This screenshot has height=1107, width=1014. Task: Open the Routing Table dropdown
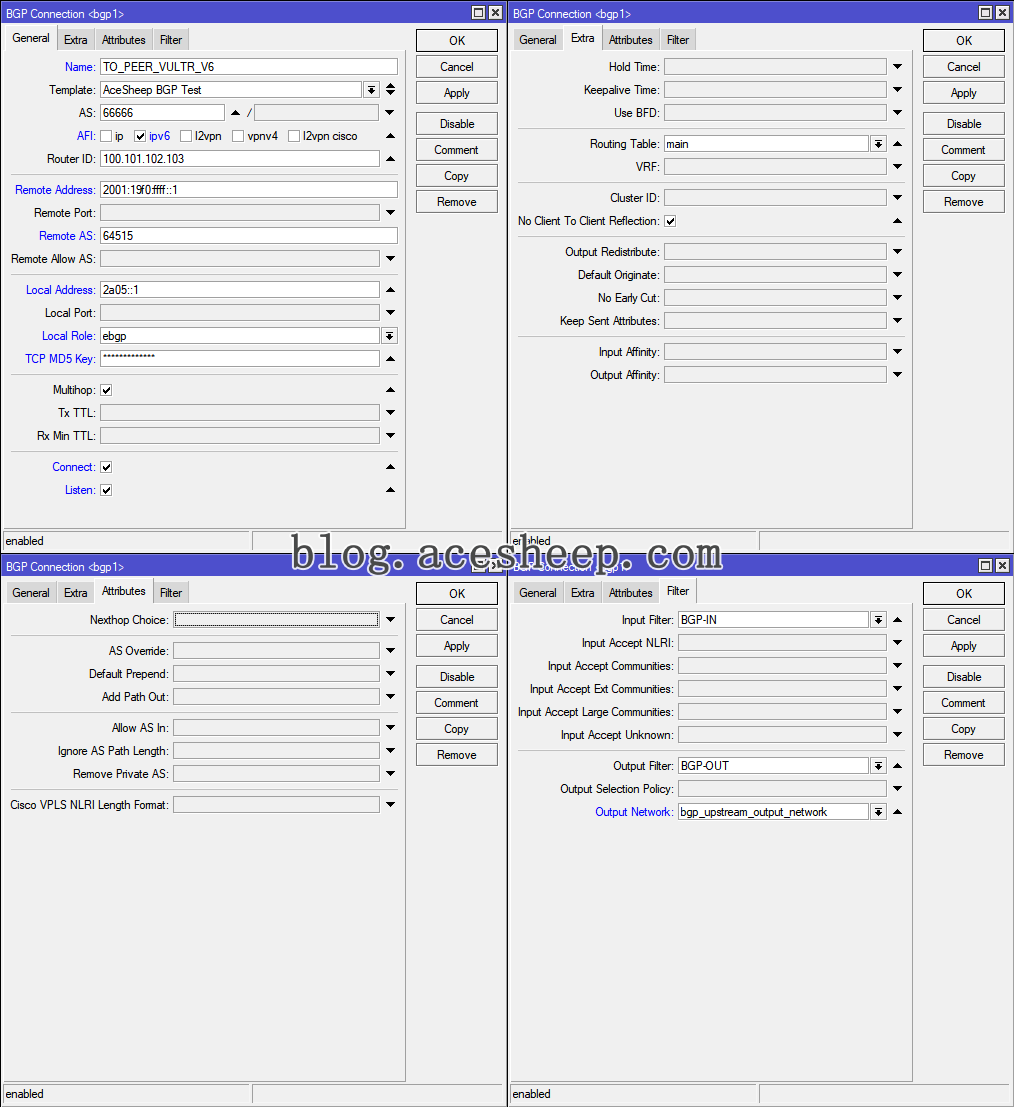pos(878,144)
